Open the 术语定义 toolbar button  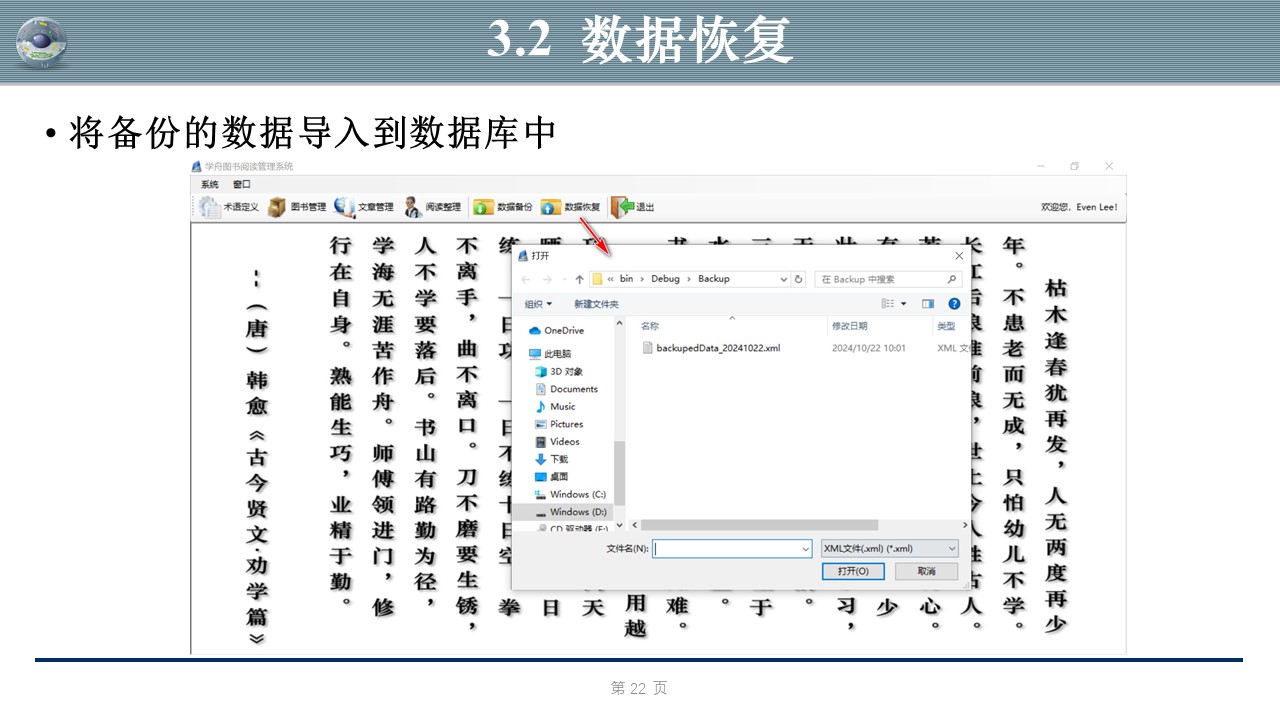(x=229, y=207)
